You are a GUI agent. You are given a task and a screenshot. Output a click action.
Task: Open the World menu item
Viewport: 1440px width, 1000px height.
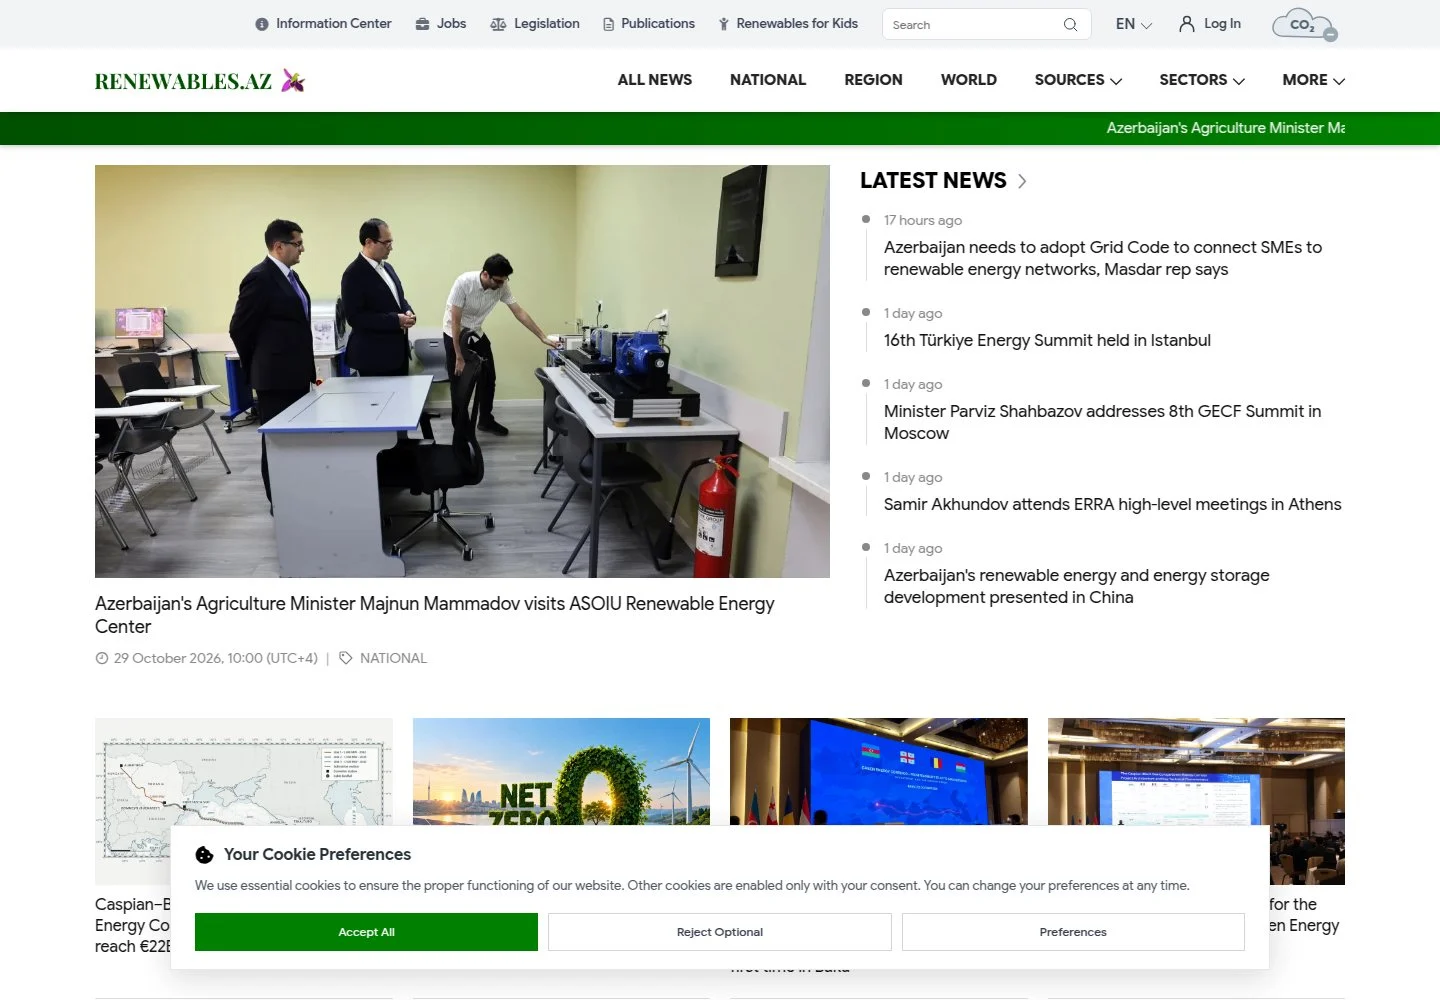969,80
